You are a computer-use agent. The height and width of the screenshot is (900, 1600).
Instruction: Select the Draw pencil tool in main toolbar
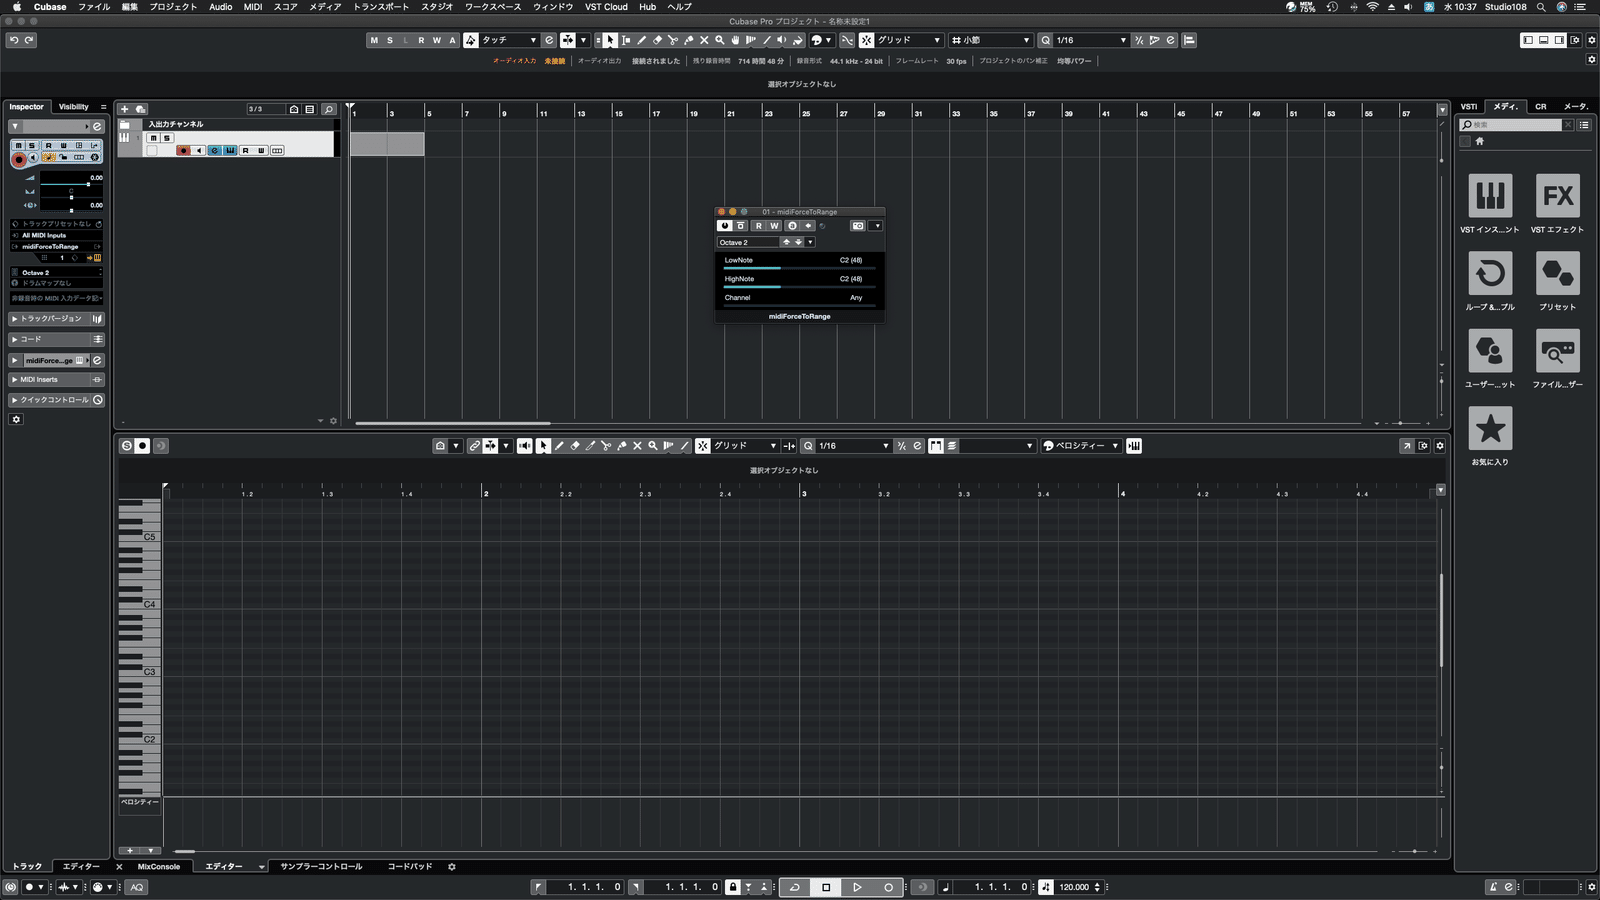click(x=641, y=40)
